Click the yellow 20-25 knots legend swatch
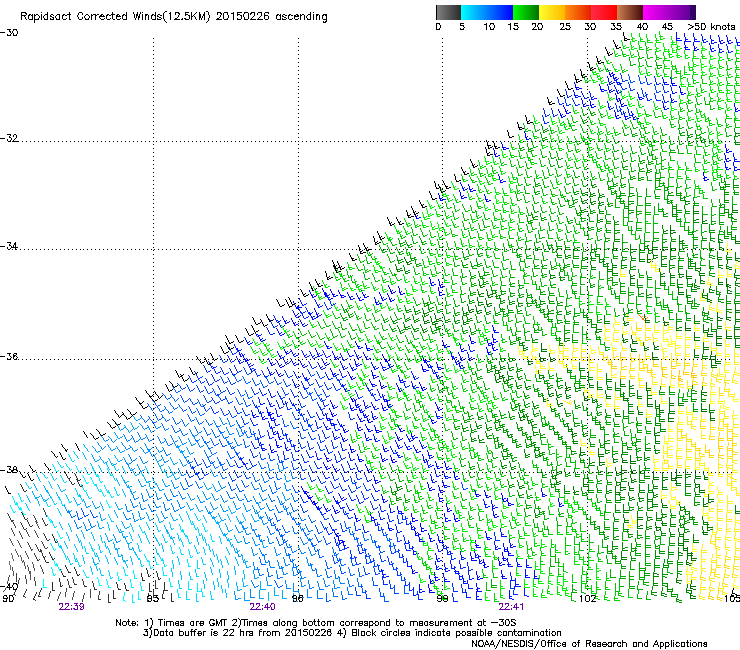The width and height of the screenshot is (740, 650). coord(552,12)
